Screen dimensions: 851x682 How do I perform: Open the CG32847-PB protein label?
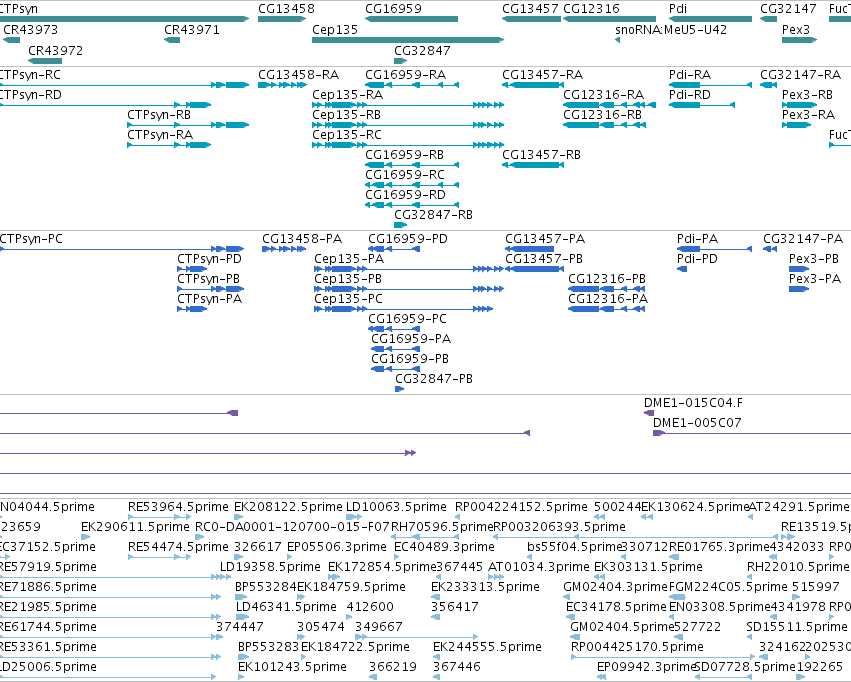coord(434,379)
